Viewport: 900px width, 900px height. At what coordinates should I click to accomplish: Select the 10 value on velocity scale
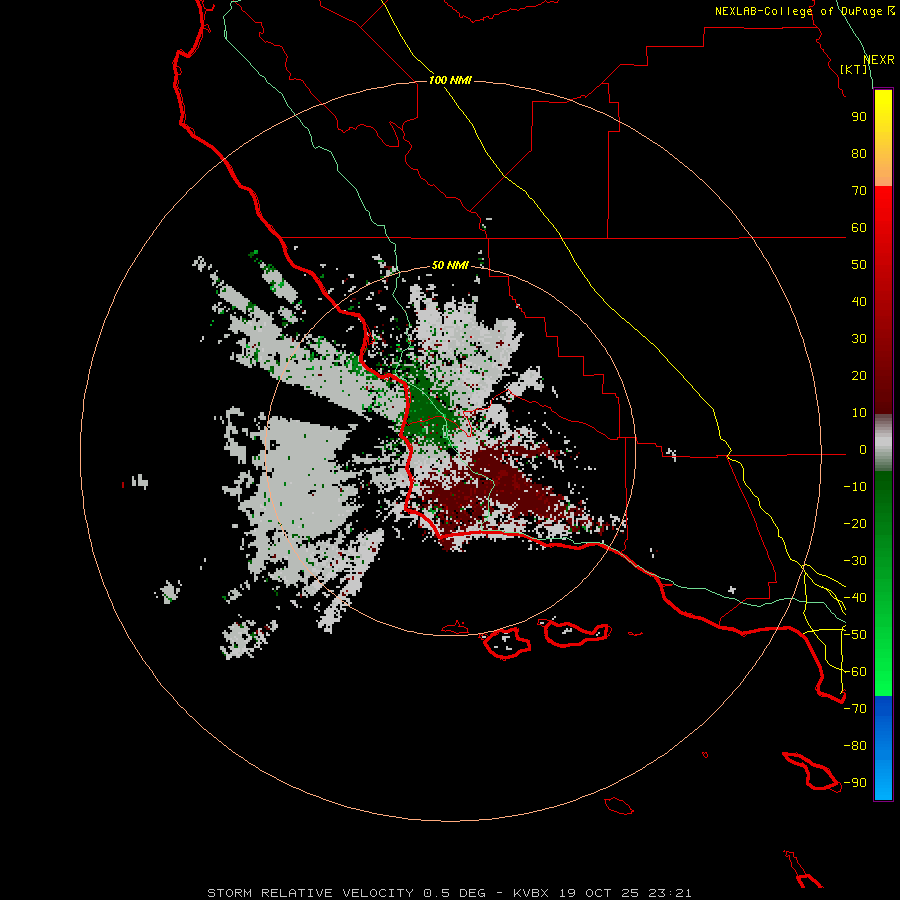[x=859, y=413]
